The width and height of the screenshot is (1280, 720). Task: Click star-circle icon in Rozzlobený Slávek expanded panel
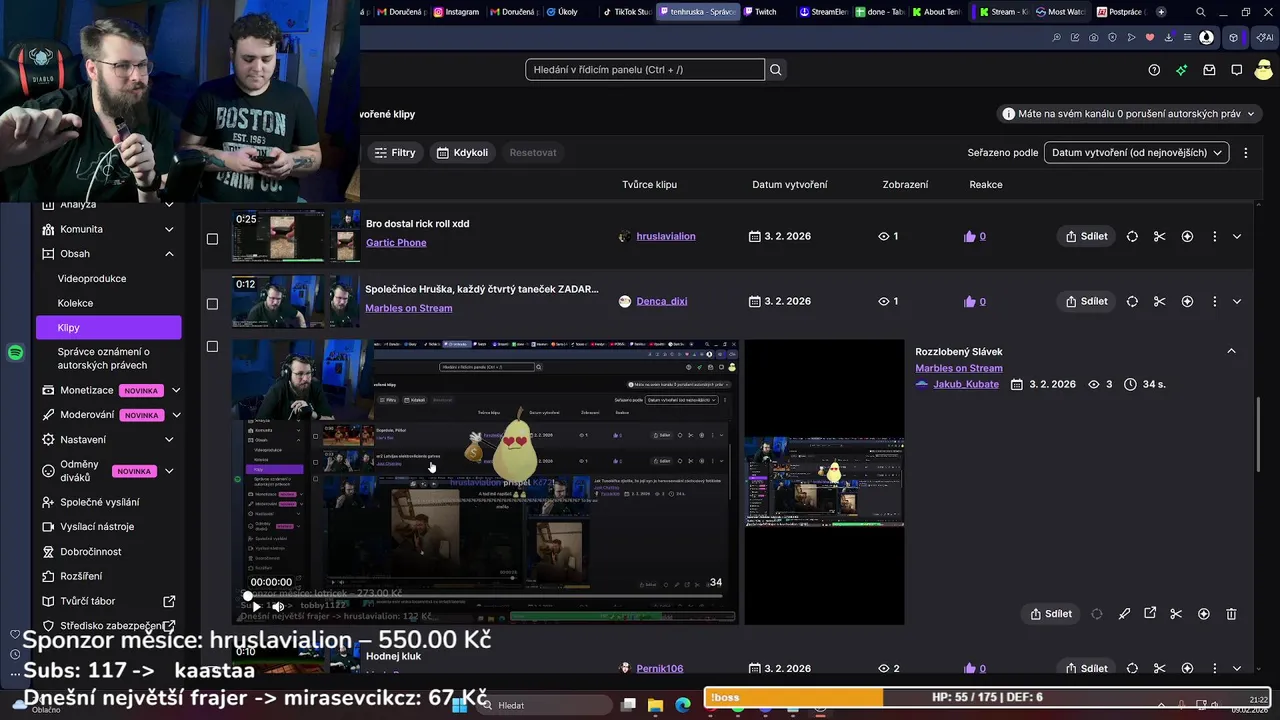point(1204,614)
